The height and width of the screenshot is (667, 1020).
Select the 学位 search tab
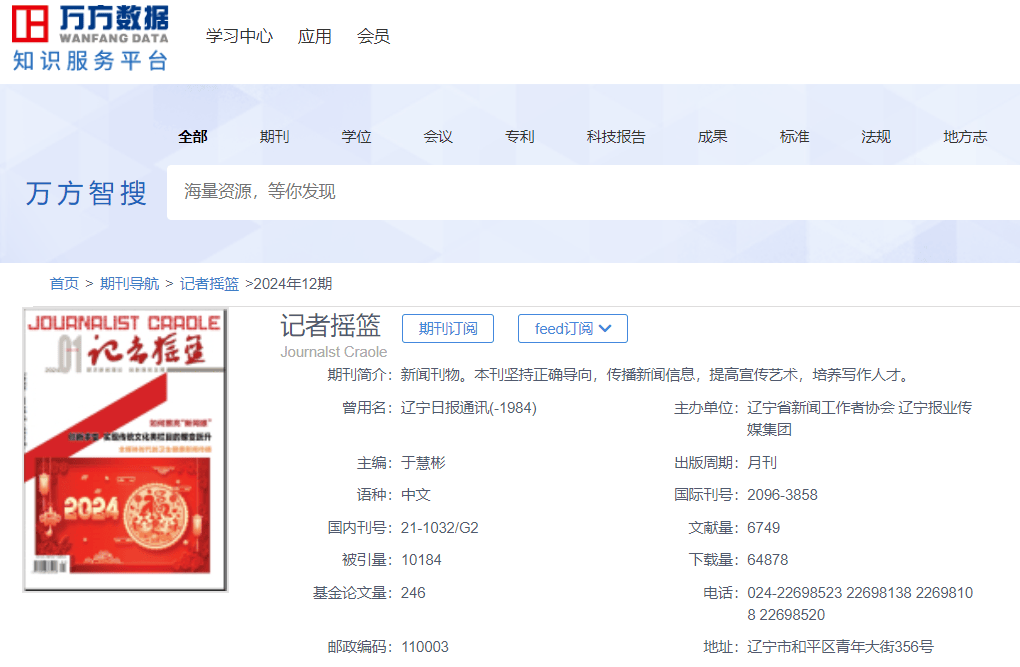(x=356, y=137)
